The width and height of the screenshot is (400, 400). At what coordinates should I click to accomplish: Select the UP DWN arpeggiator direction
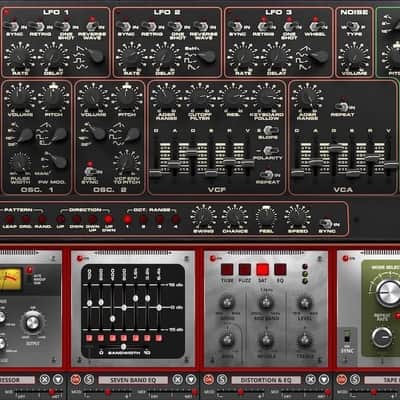click(108, 219)
